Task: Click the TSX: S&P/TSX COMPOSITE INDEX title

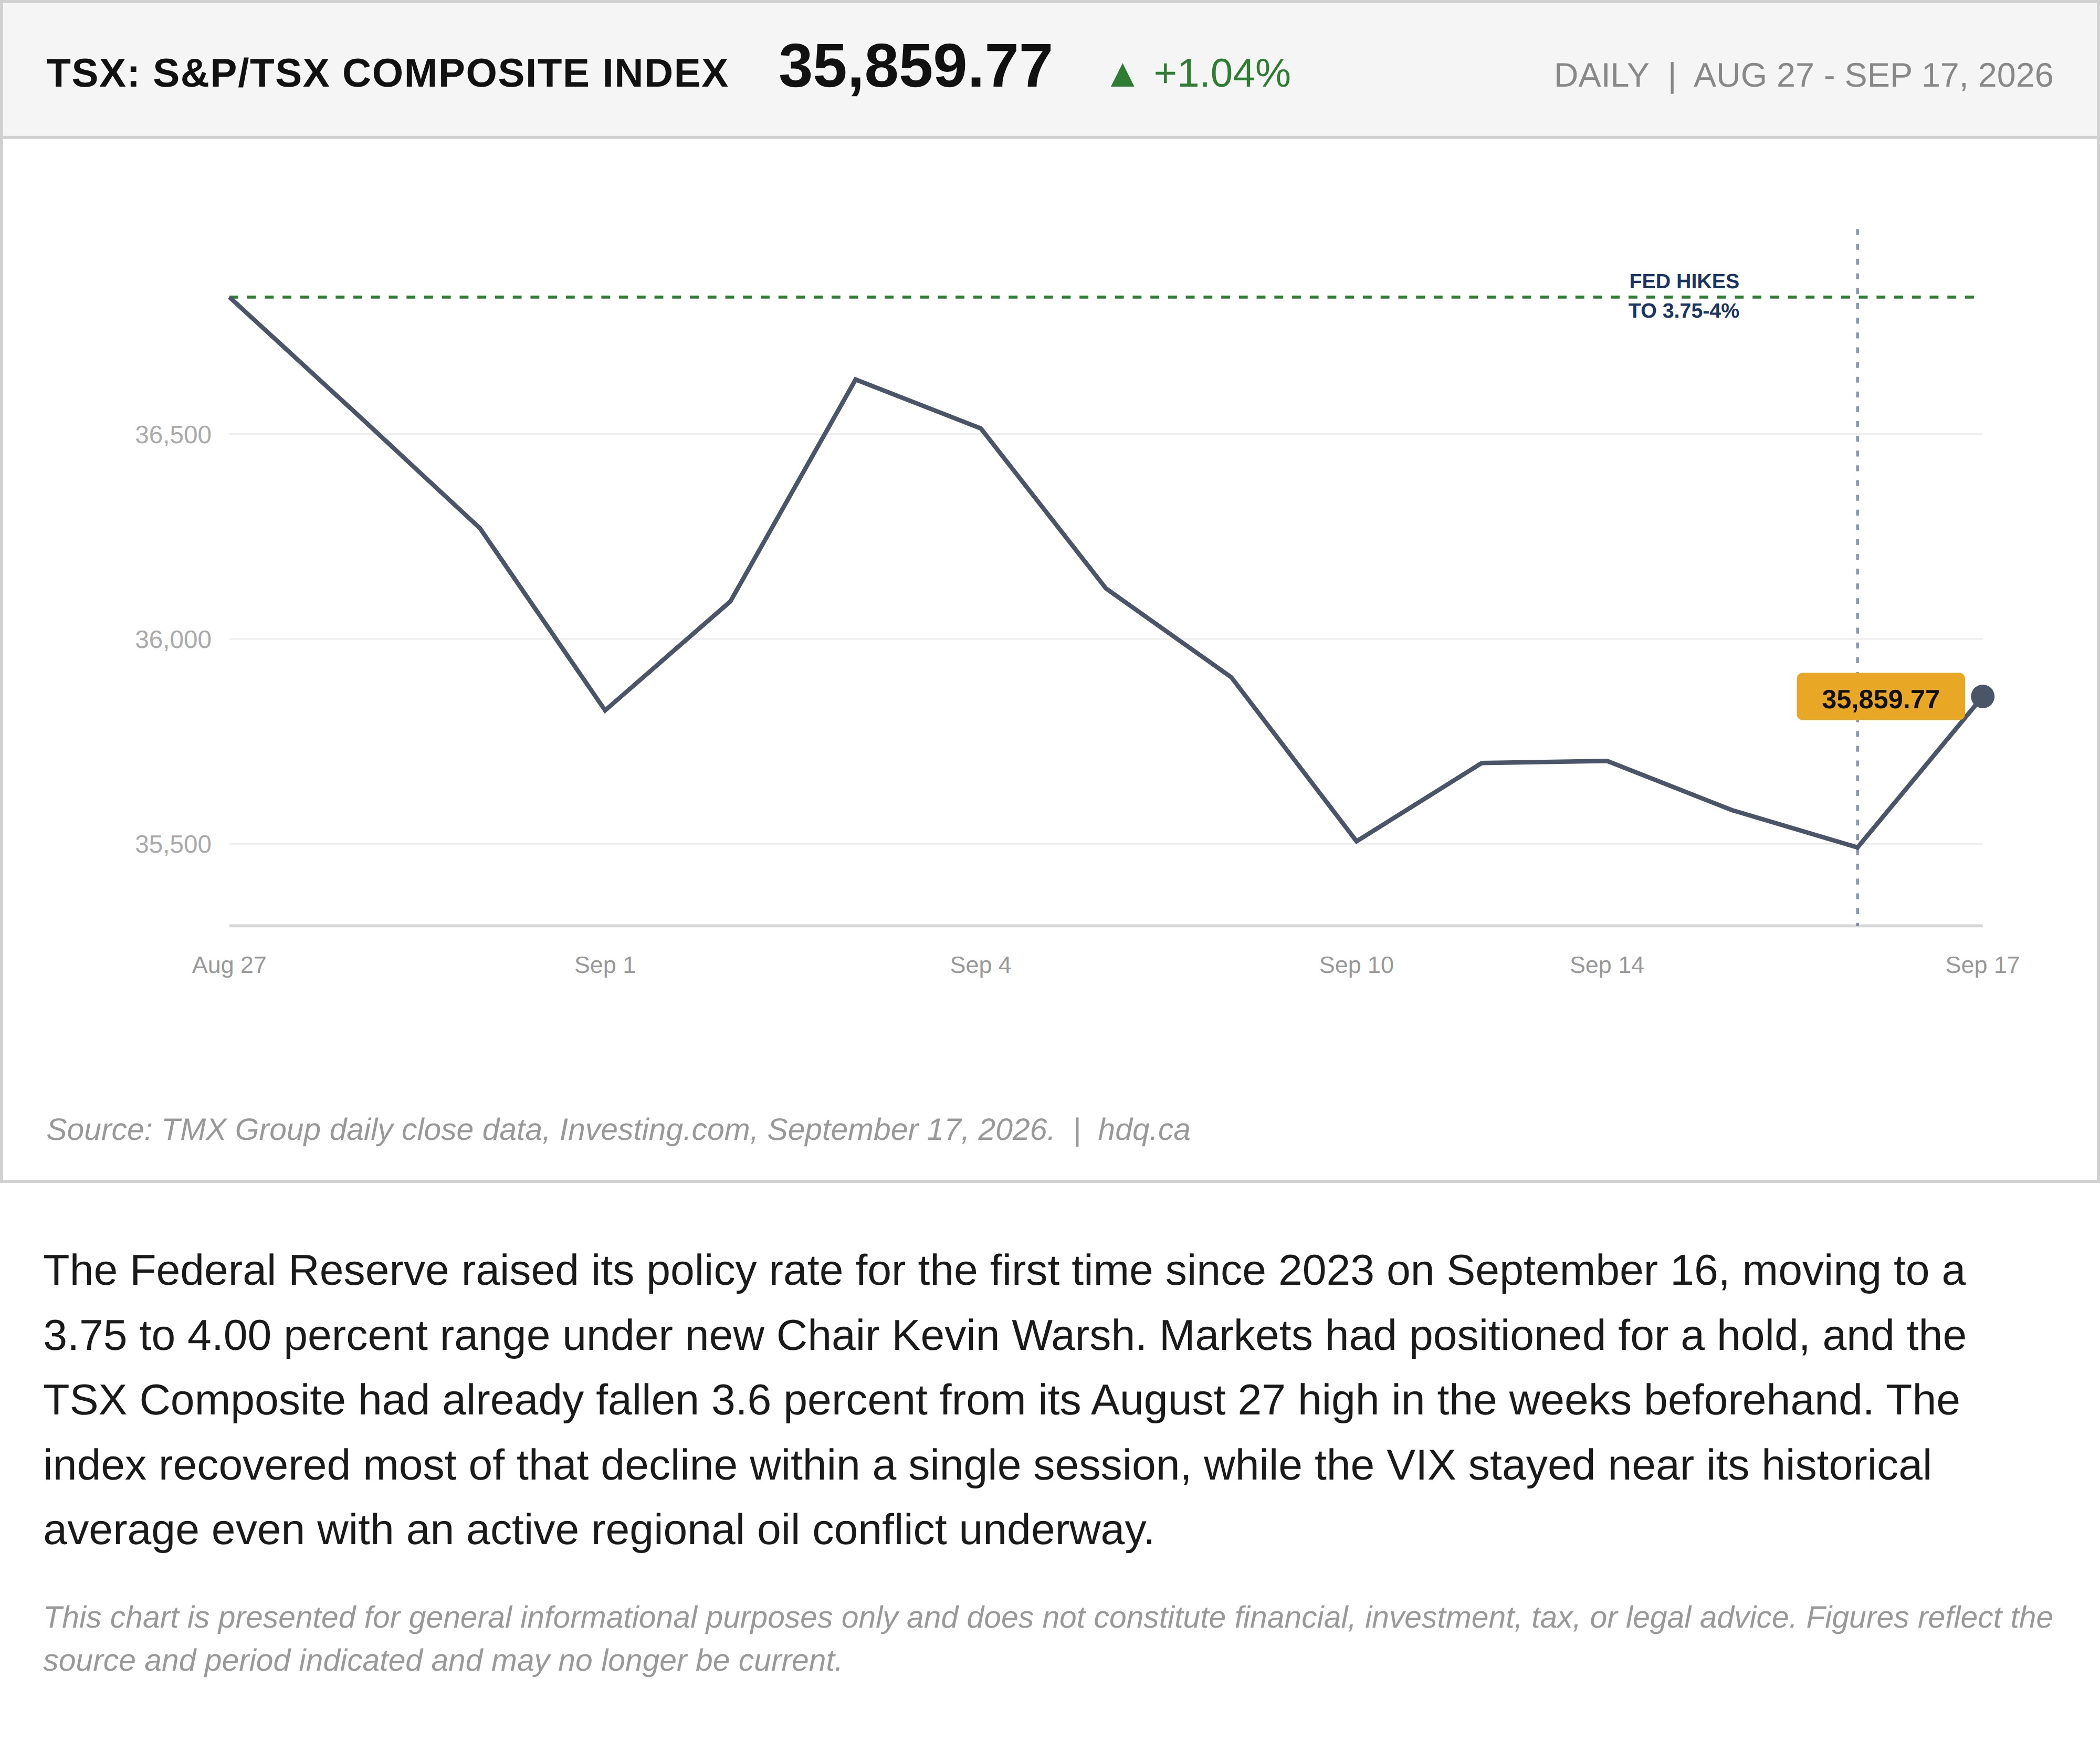Action: [388, 74]
